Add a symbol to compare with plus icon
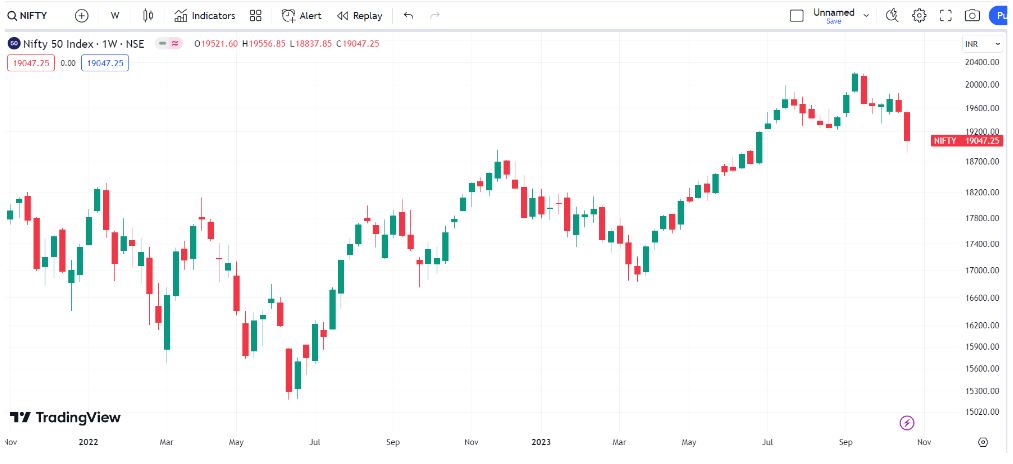 (x=81, y=16)
